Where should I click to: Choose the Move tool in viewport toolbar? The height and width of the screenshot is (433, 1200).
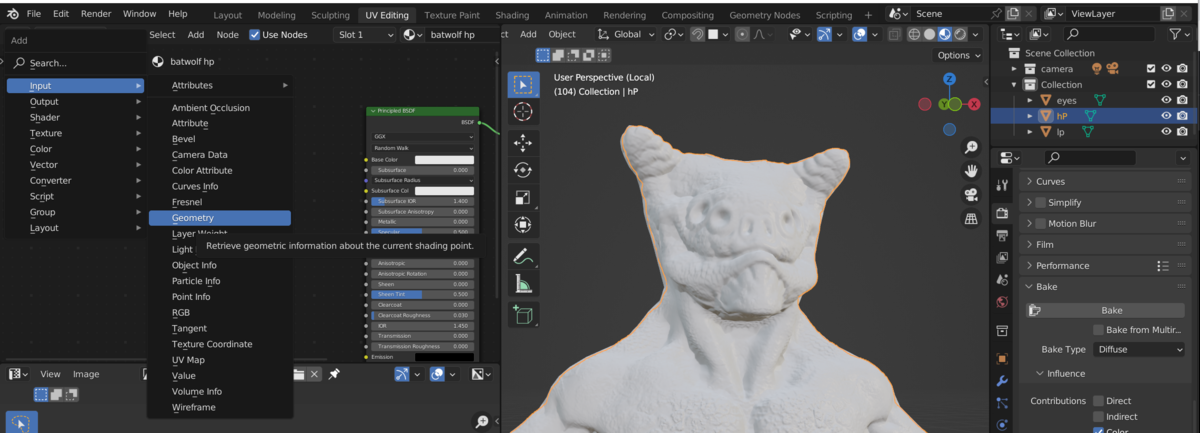pyautogui.click(x=523, y=143)
